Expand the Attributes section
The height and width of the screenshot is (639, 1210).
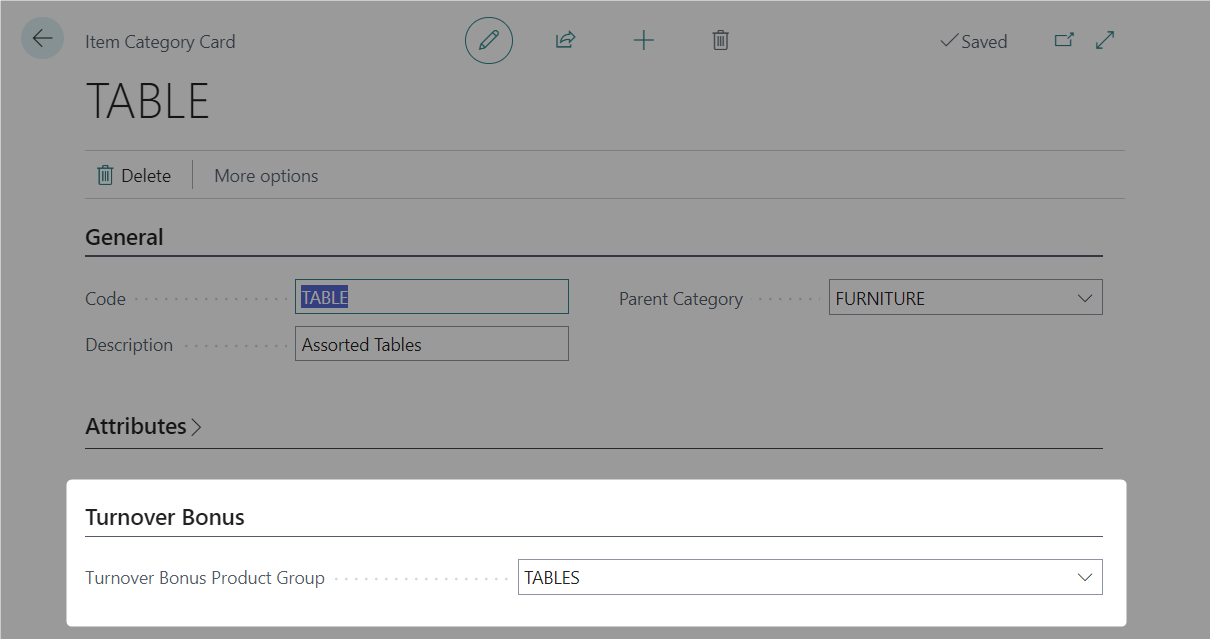point(143,426)
